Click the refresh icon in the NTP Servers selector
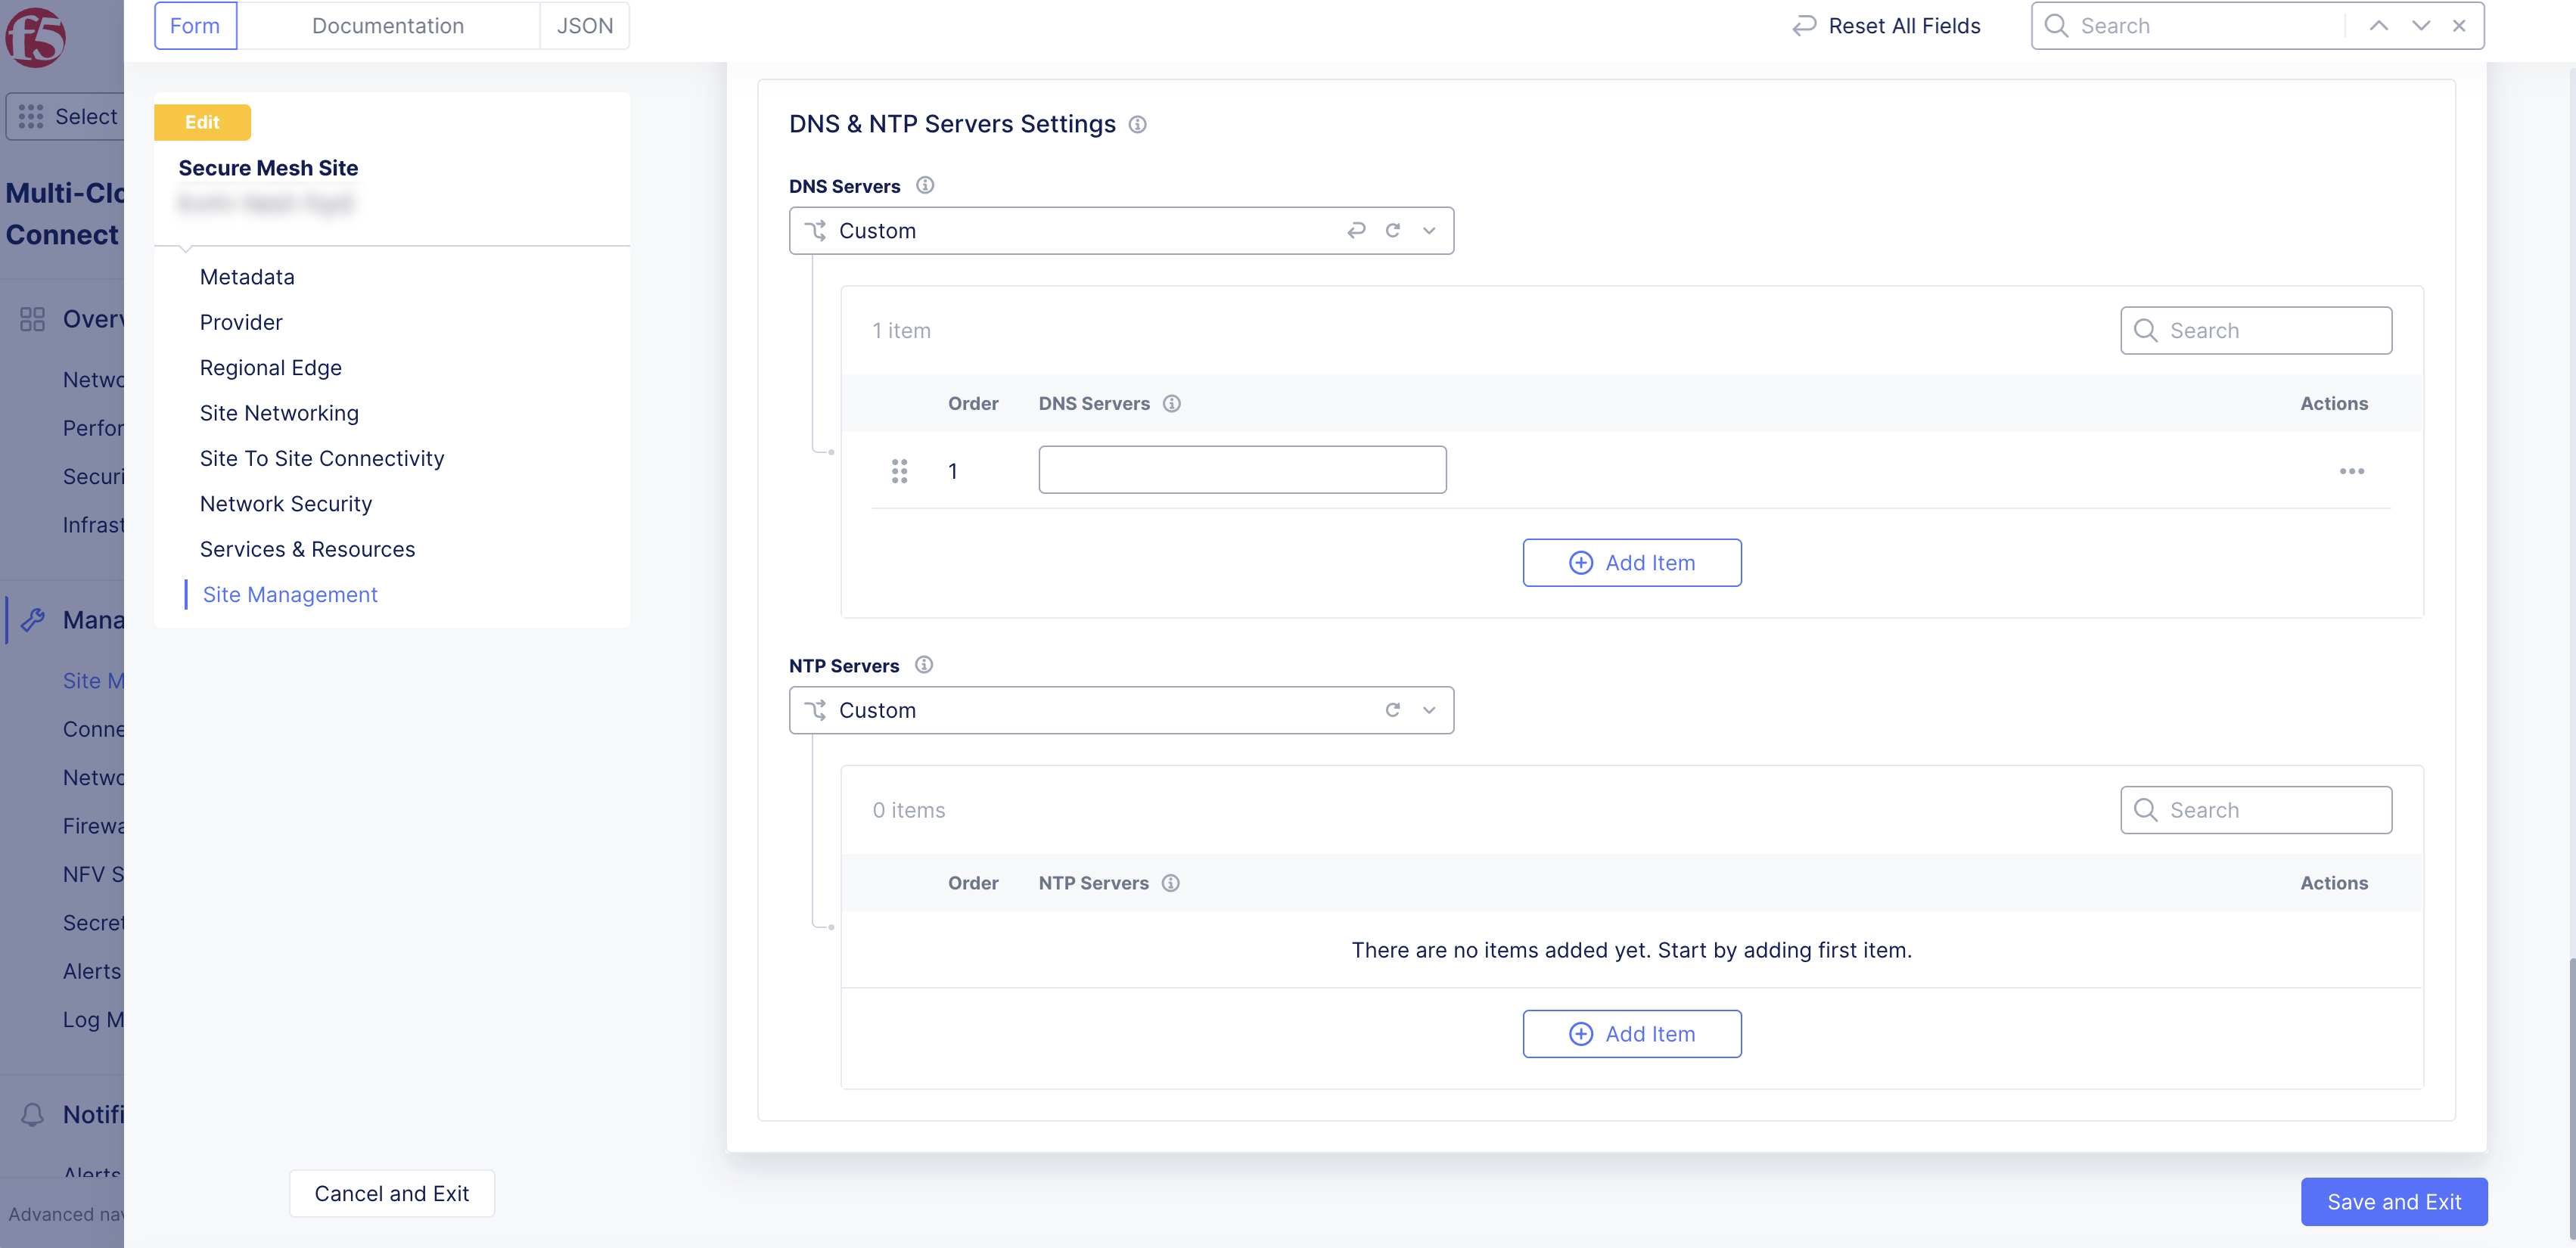 click(1393, 710)
